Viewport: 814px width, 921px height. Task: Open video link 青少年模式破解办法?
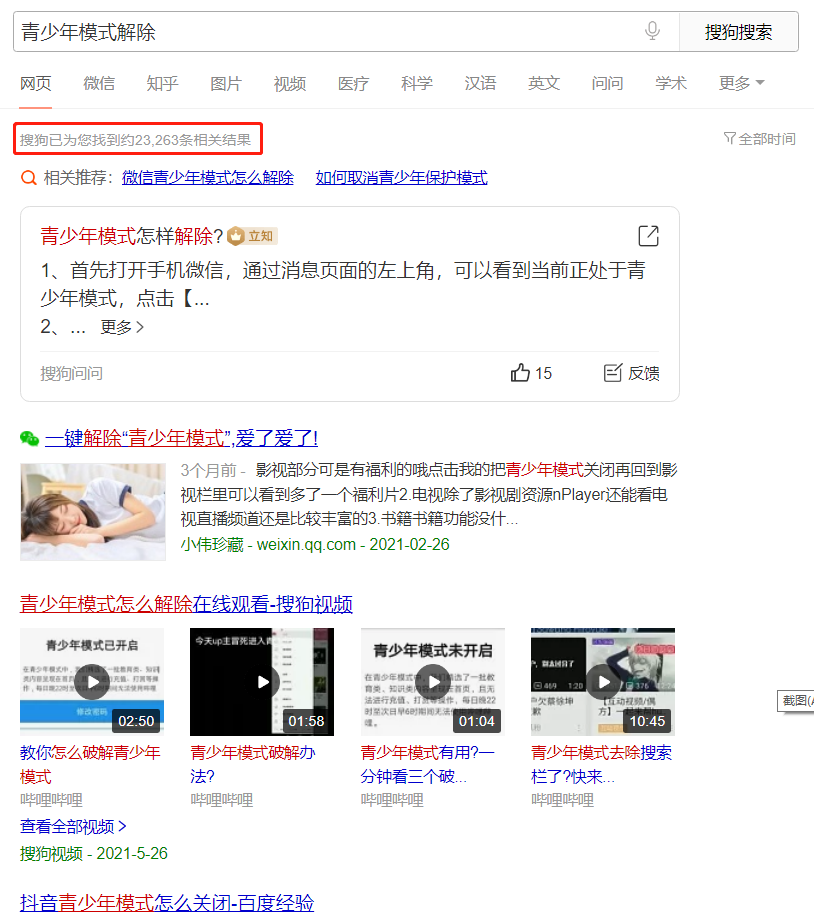pyautogui.click(x=253, y=765)
